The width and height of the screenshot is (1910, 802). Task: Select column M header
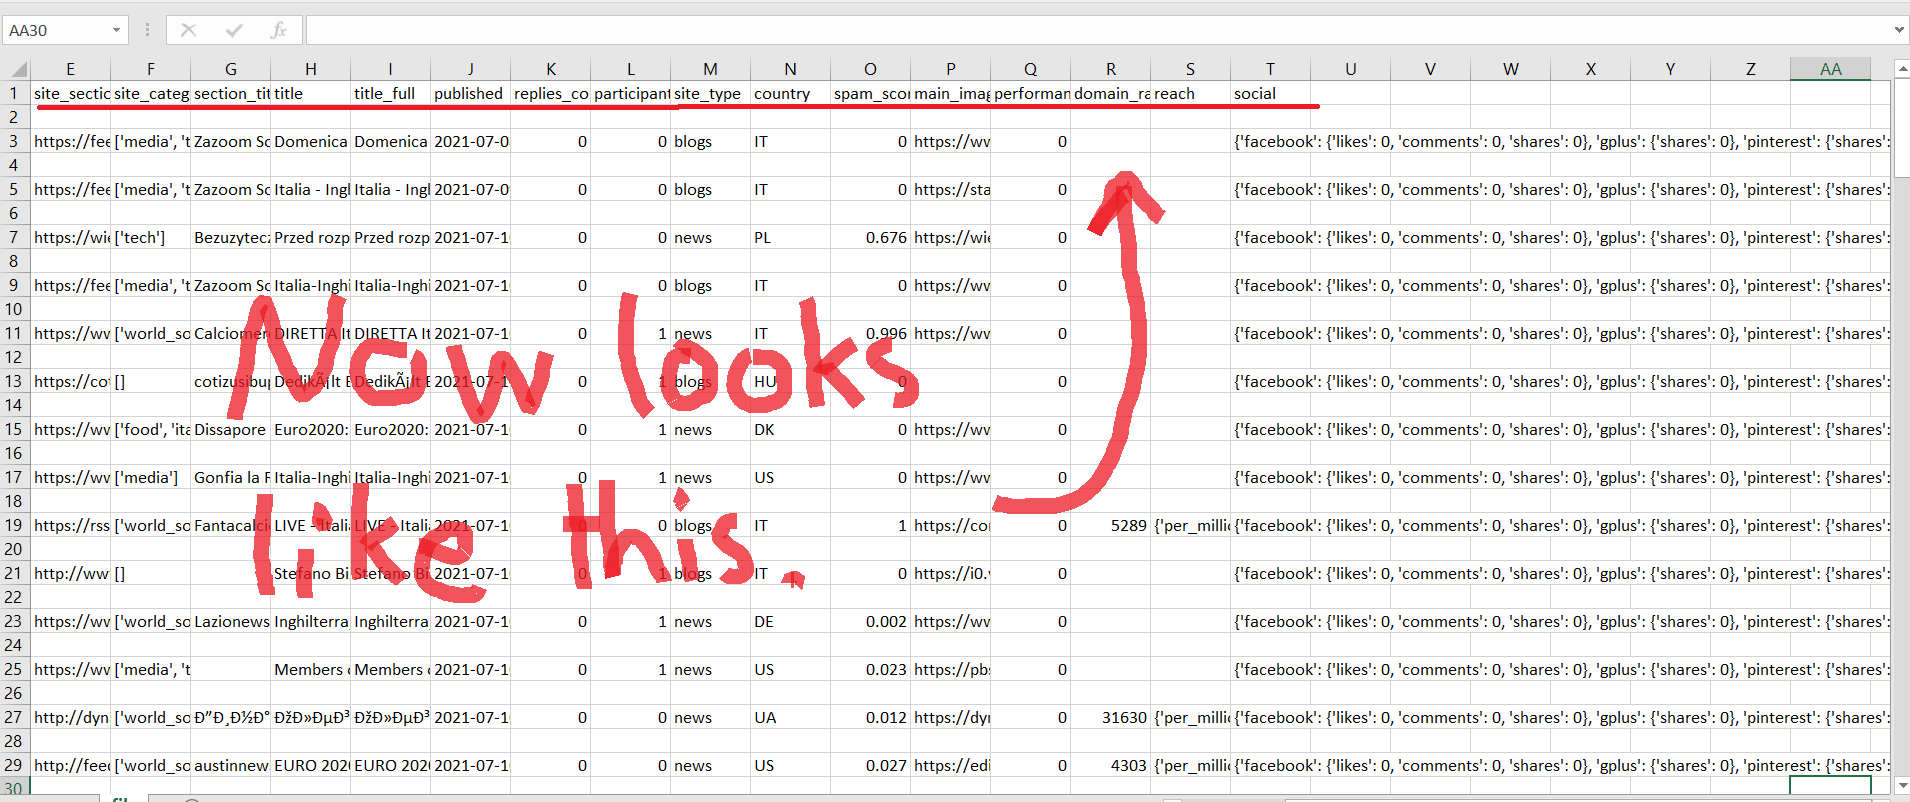click(x=710, y=69)
